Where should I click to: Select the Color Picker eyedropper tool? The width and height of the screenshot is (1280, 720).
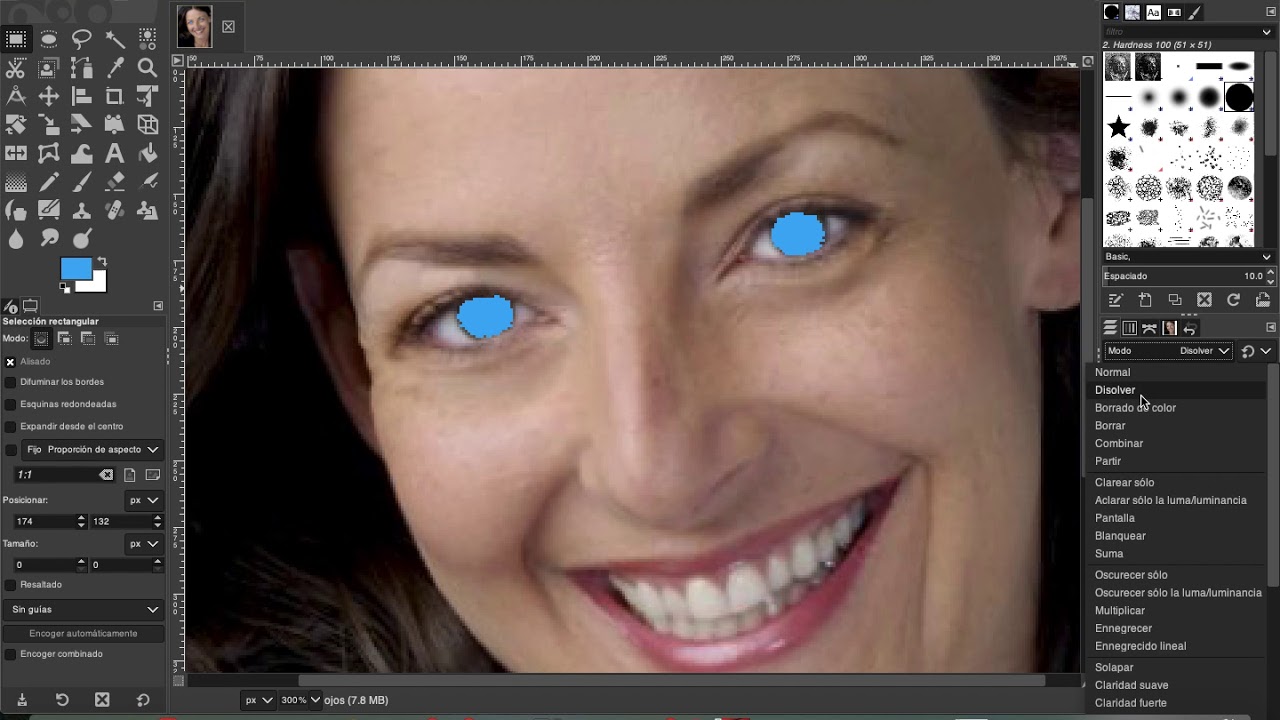coord(115,68)
